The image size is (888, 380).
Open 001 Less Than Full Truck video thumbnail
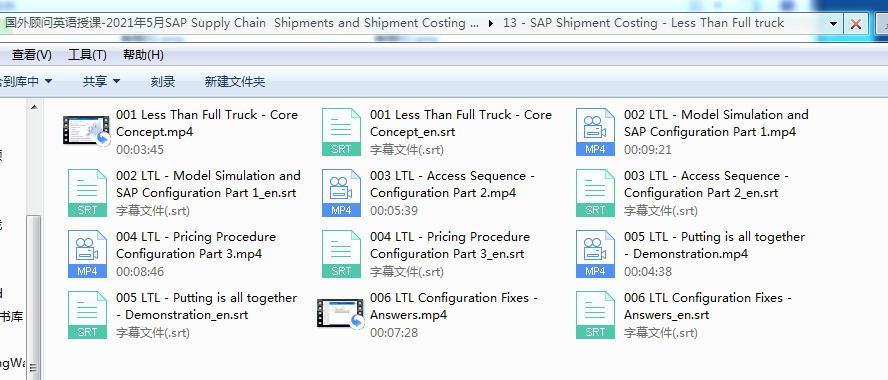pos(87,131)
